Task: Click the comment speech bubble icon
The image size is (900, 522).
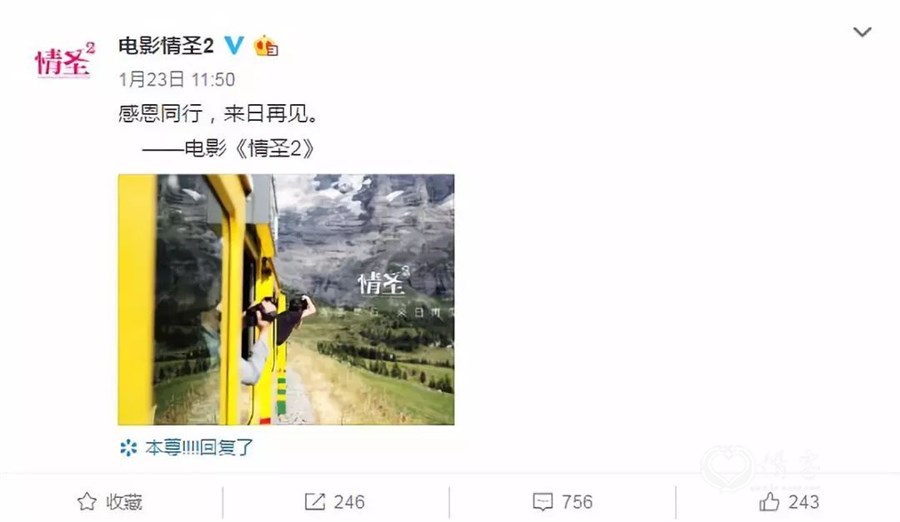Action: [542, 502]
